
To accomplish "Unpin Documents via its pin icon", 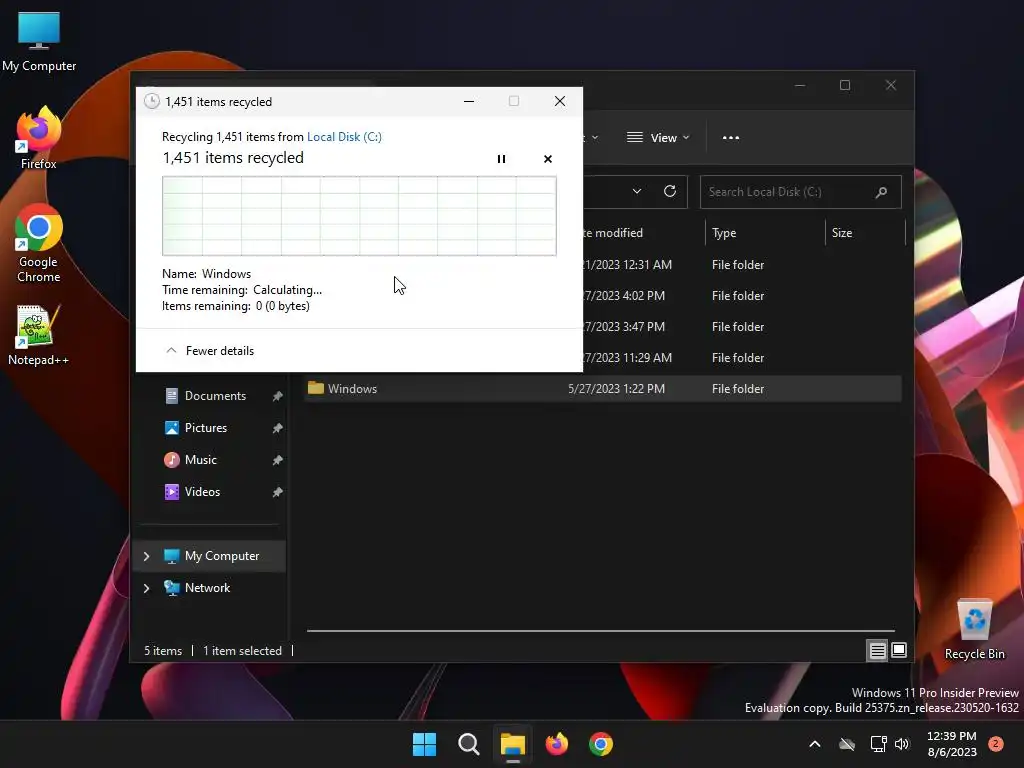I will click(x=277, y=396).
